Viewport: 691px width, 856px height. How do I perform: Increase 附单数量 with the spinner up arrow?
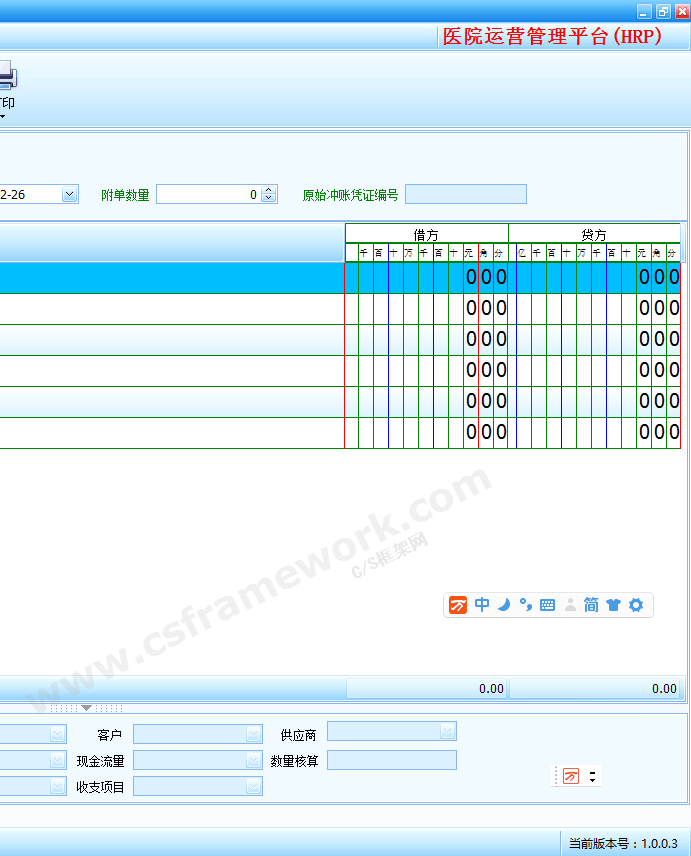[269, 191]
